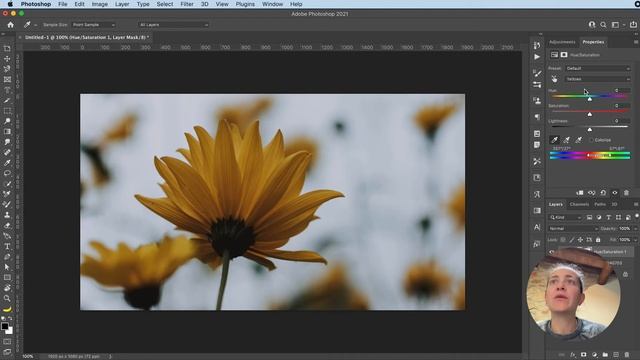Click the Saturation slider handle

point(590,114)
